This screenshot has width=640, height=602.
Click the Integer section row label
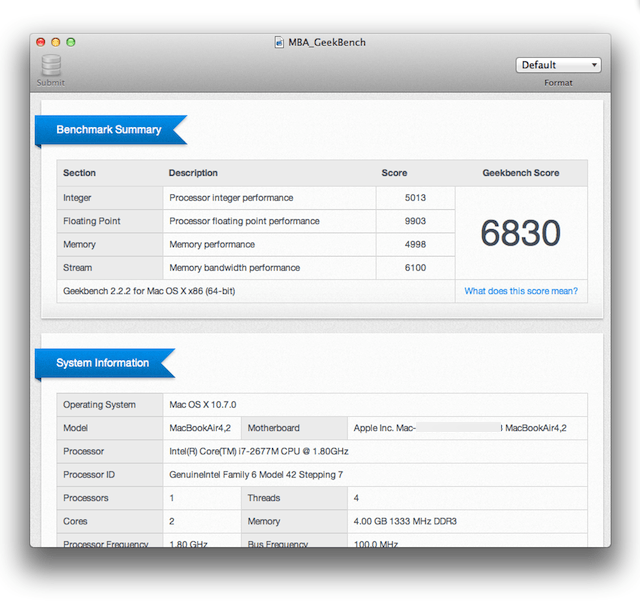77,198
